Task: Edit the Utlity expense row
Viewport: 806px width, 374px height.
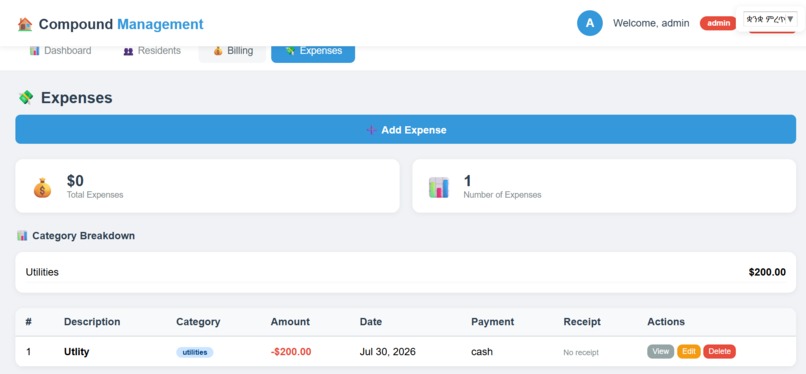Action: tap(689, 351)
